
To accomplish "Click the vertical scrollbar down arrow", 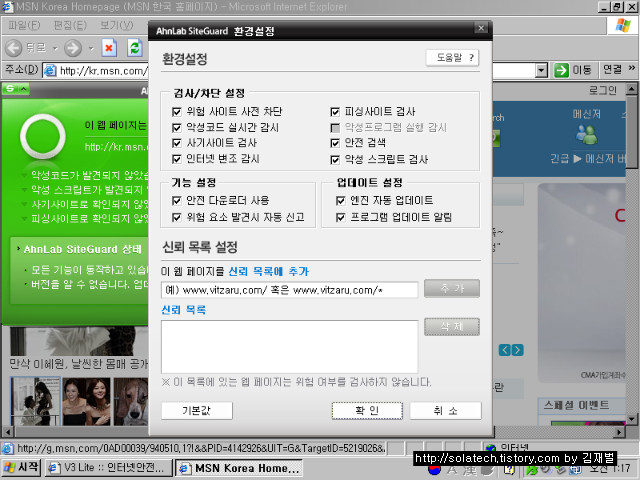I will pyautogui.click(x=631, y=419).
